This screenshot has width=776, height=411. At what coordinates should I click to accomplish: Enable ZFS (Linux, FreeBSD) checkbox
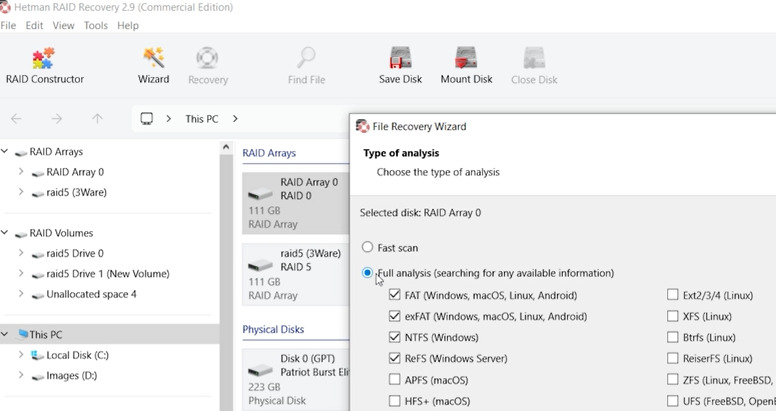673,380
